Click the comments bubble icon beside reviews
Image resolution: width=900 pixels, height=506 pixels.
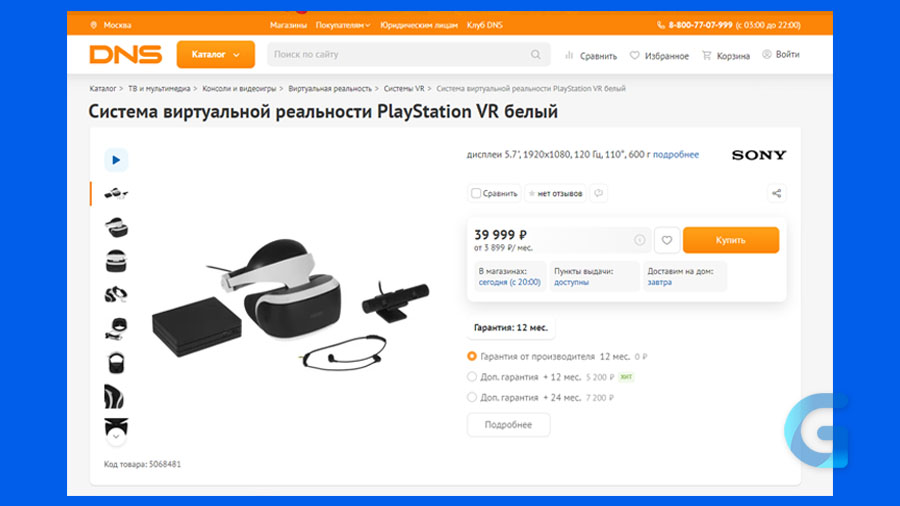(x=598, y=193)
